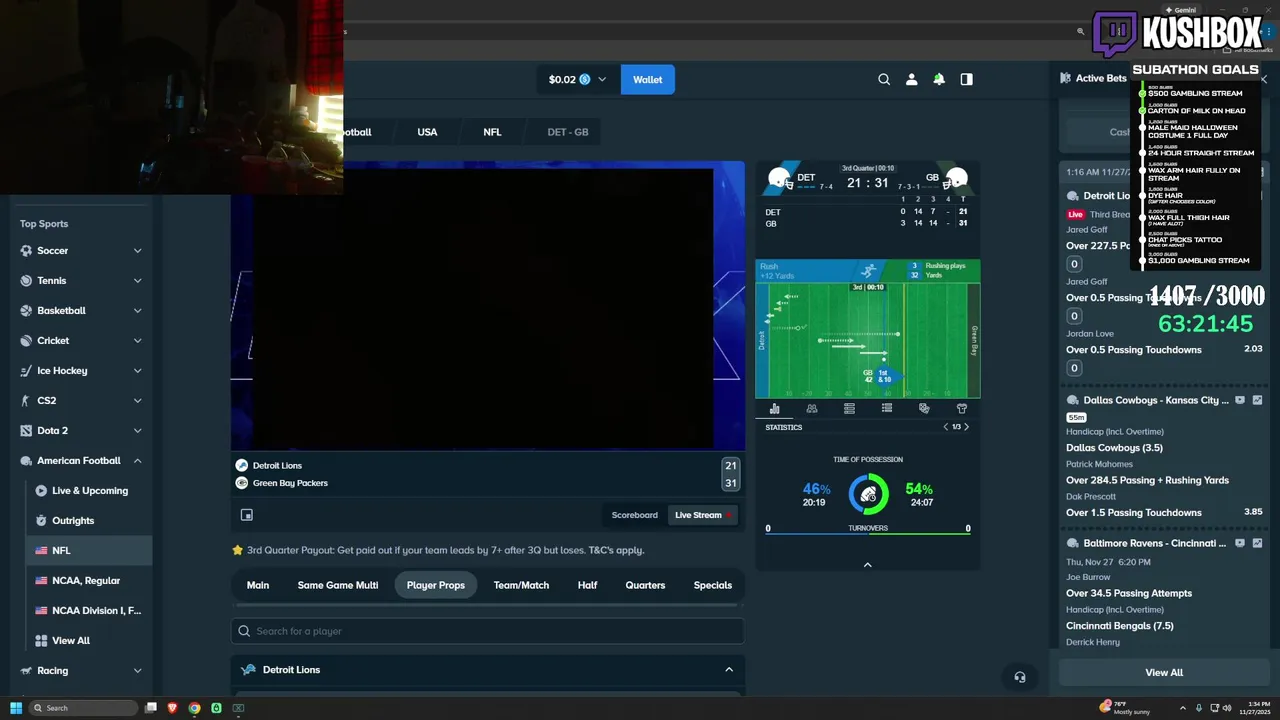Image resolution: width=1280 pixels, height=720 pixels.
Task: Open the Same Game Multi tab
Action: (x=338, y=585)
